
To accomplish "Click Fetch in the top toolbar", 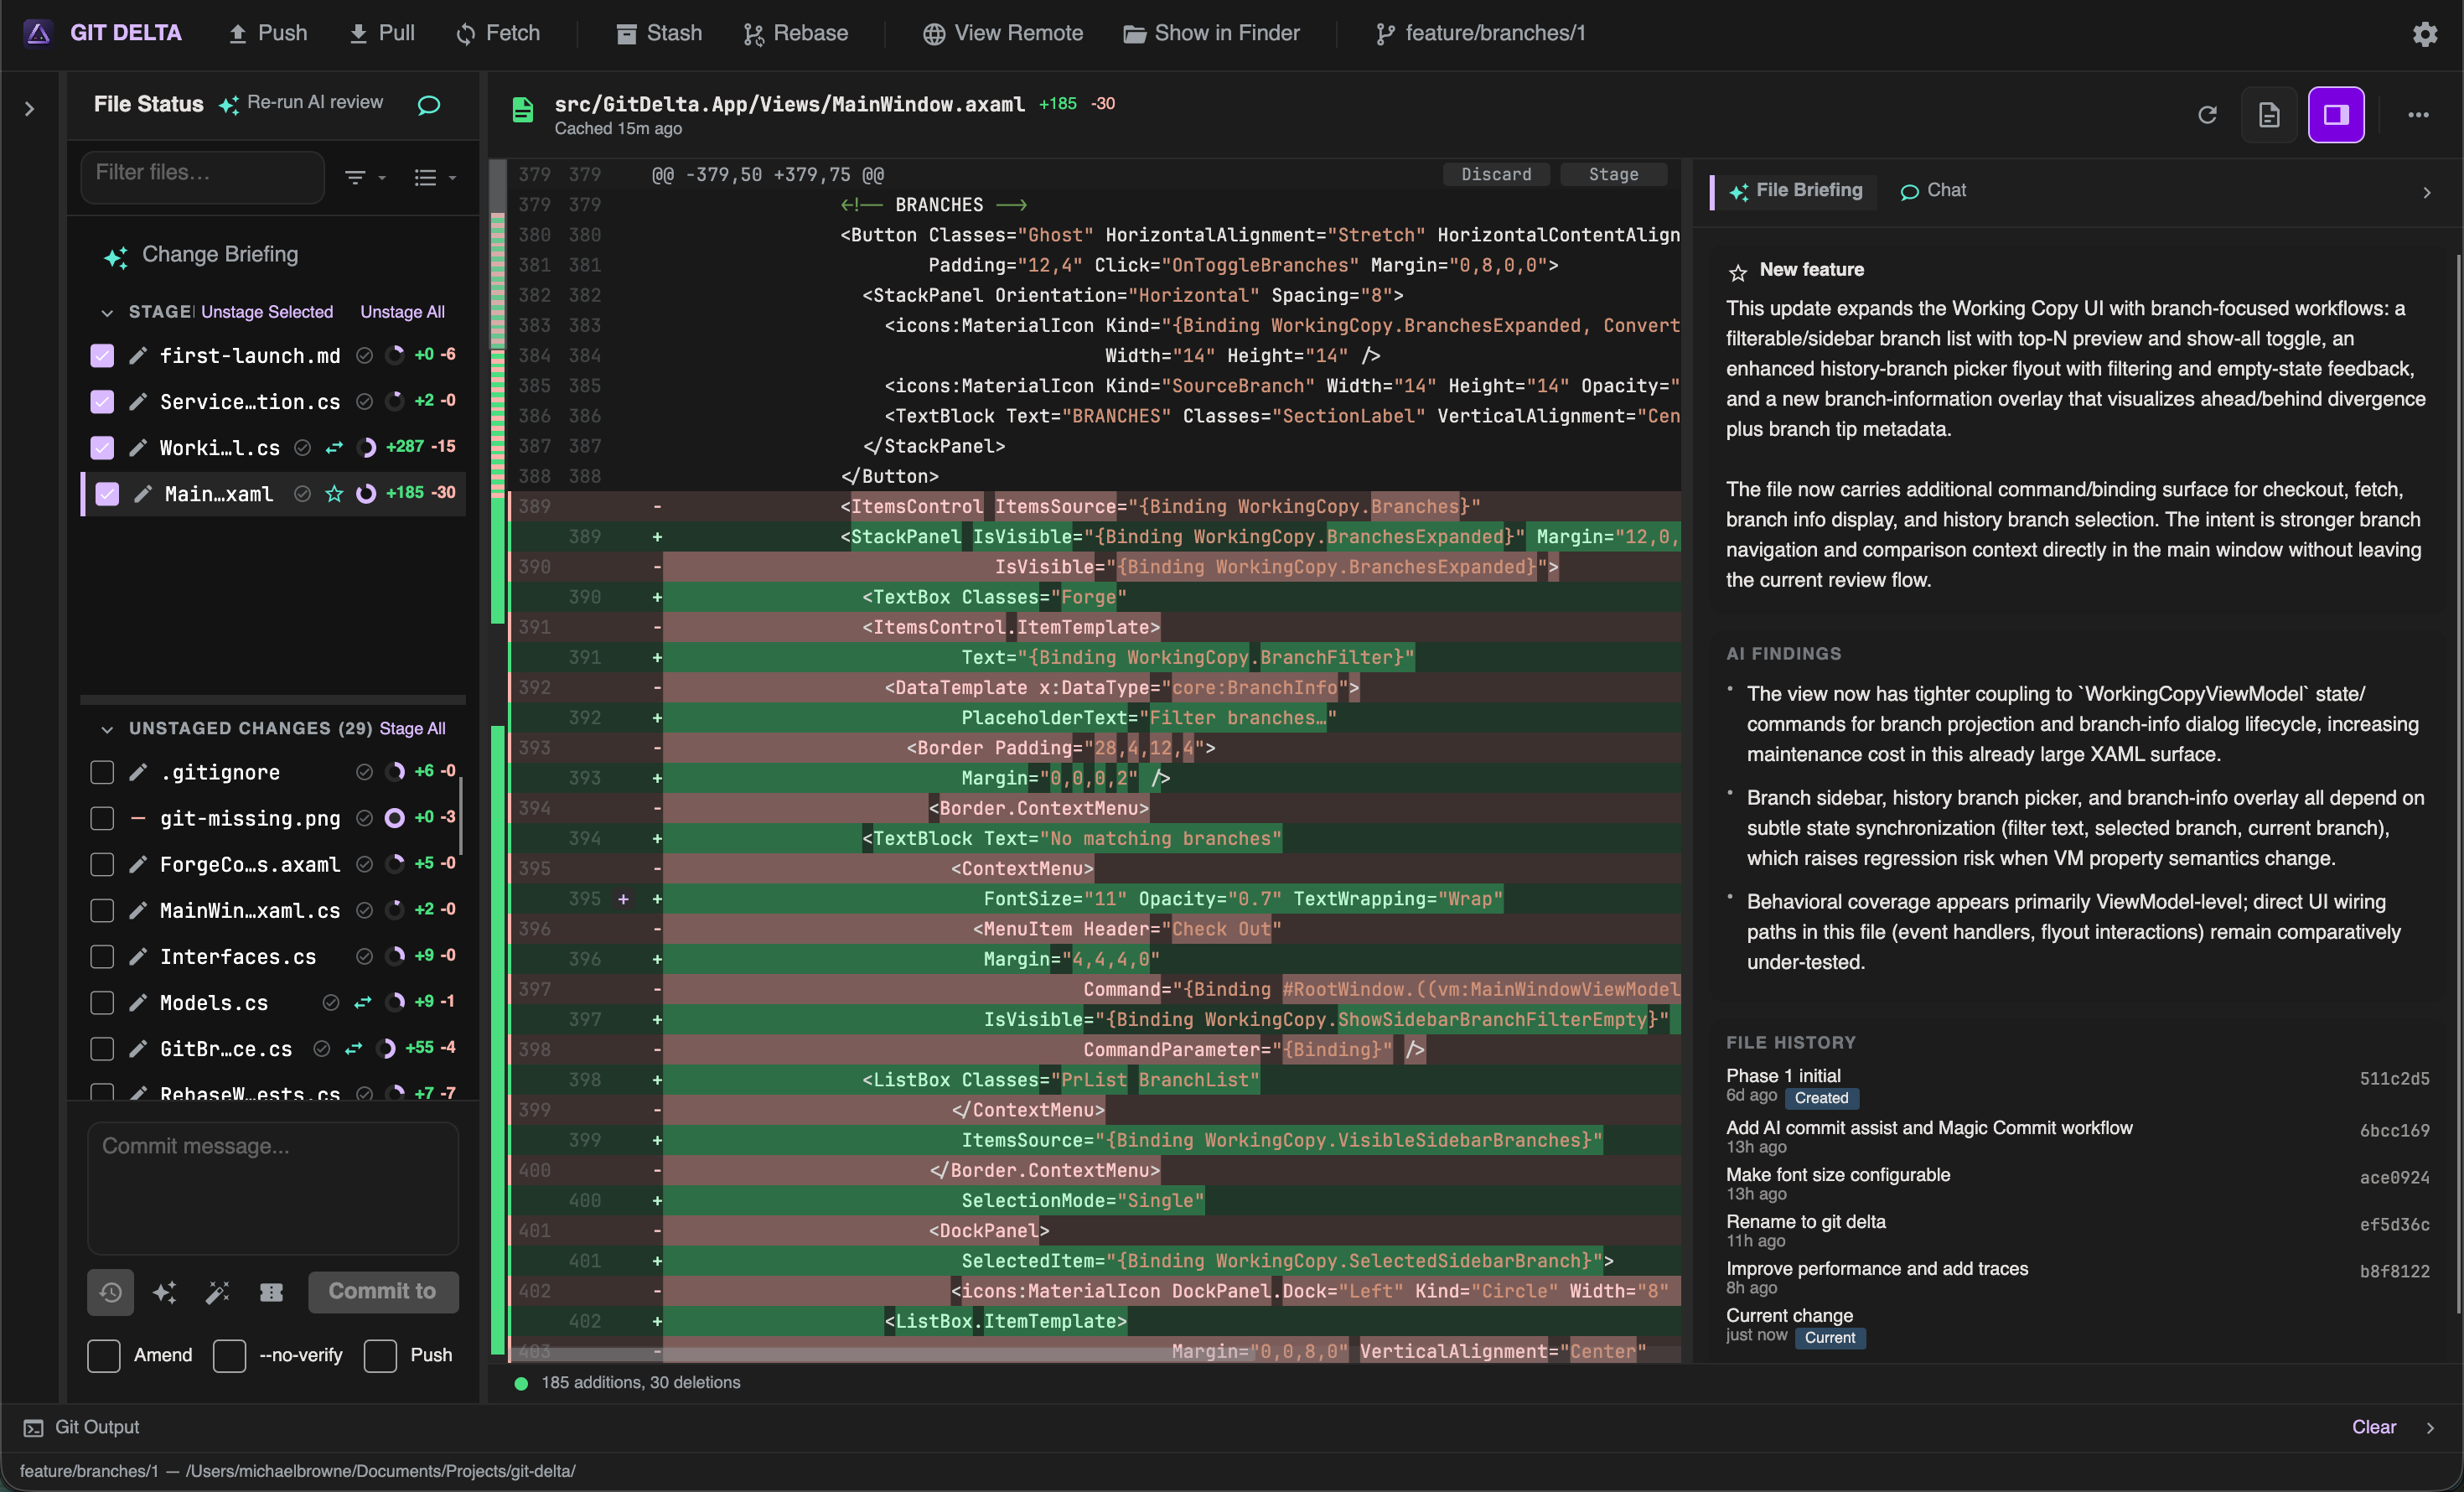I will click(x=498, y=34).
